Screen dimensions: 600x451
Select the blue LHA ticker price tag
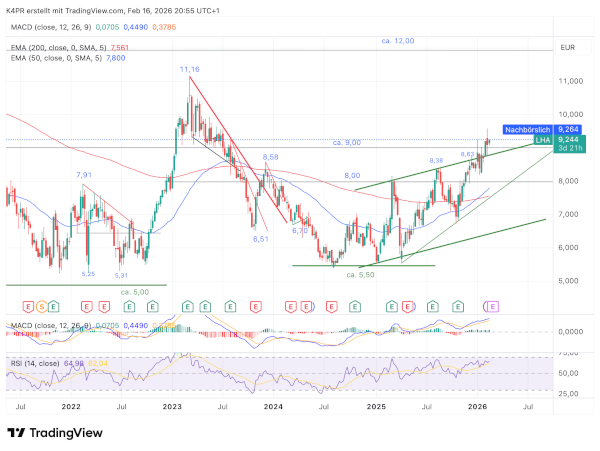click(543, 140)
